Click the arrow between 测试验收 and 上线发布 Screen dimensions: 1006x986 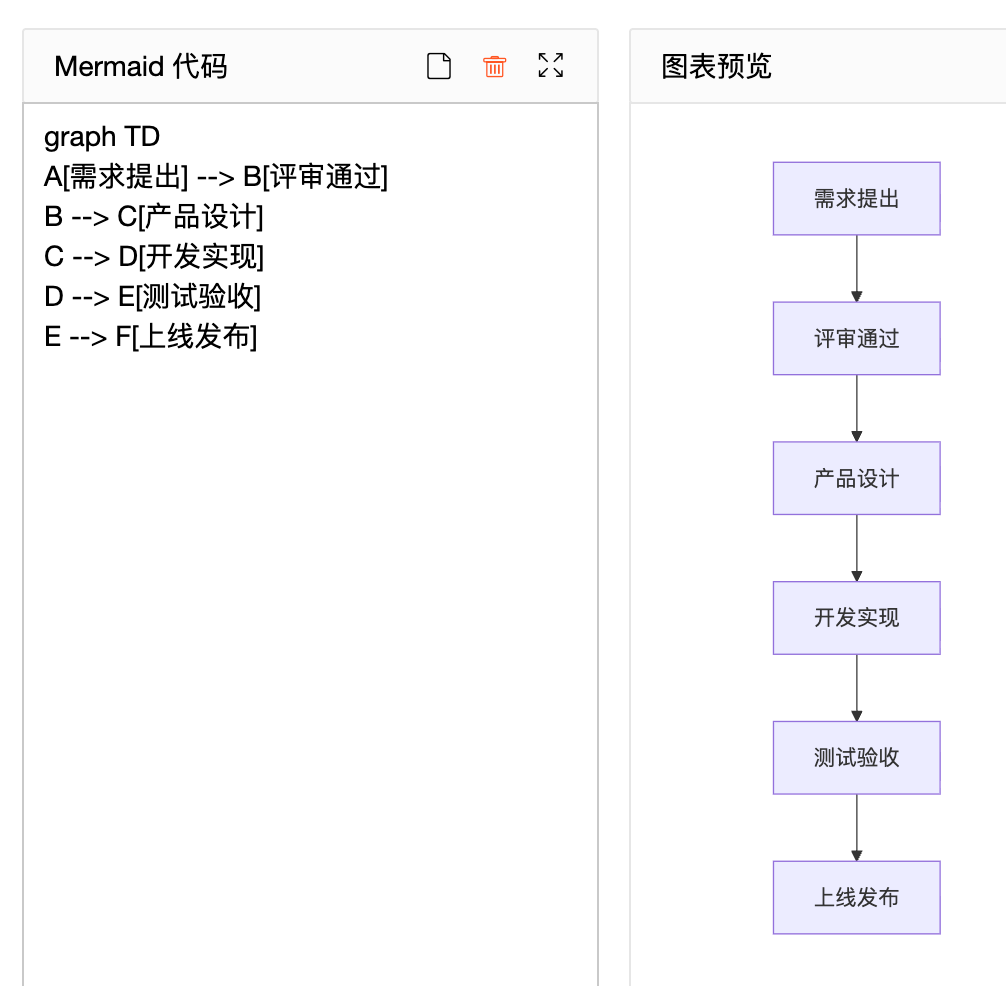(856, 828)
